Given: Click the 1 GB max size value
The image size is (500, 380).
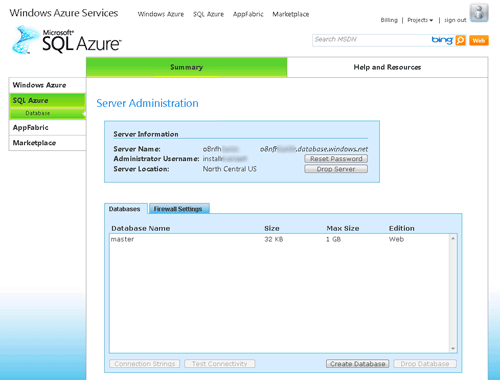Looking at the screenshot, I should point(333,239).
